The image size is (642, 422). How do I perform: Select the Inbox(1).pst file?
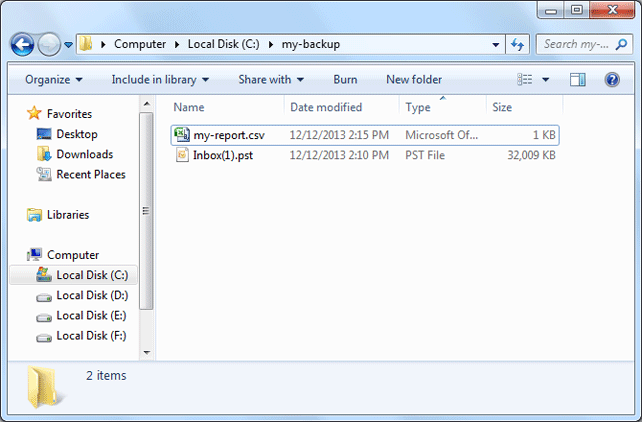(x=365, y=155)
